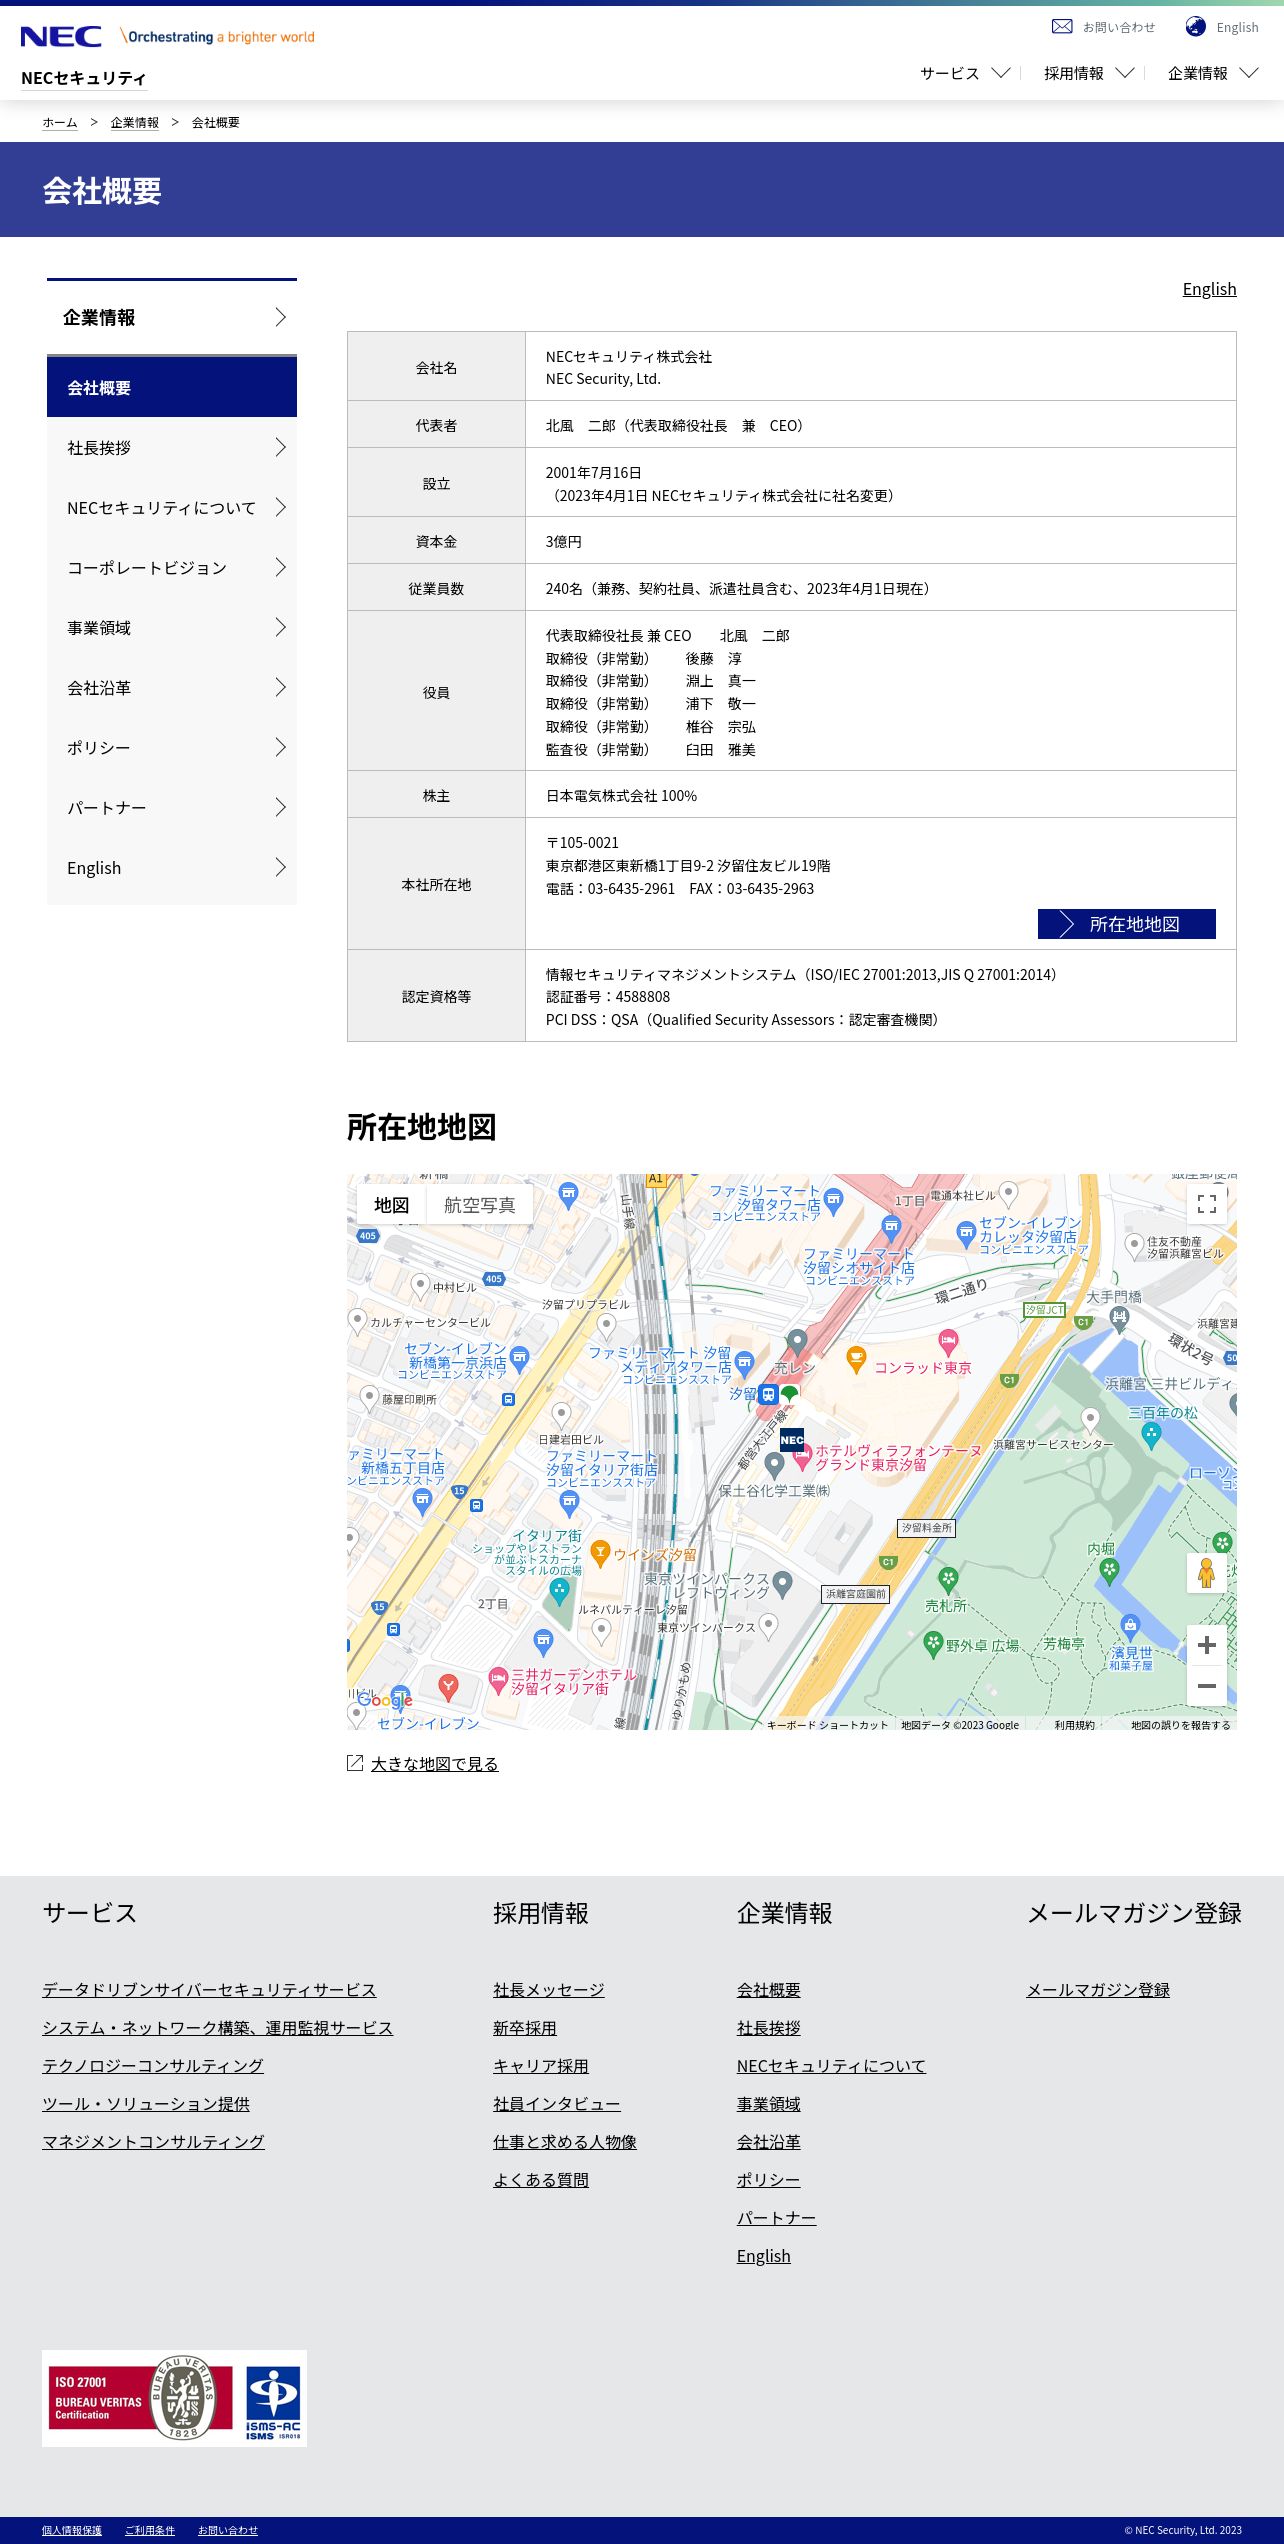Click the Conrad Tokyo hotel pin
The height and width of the screenshot is (2544, 1284).
point(948,1341)
